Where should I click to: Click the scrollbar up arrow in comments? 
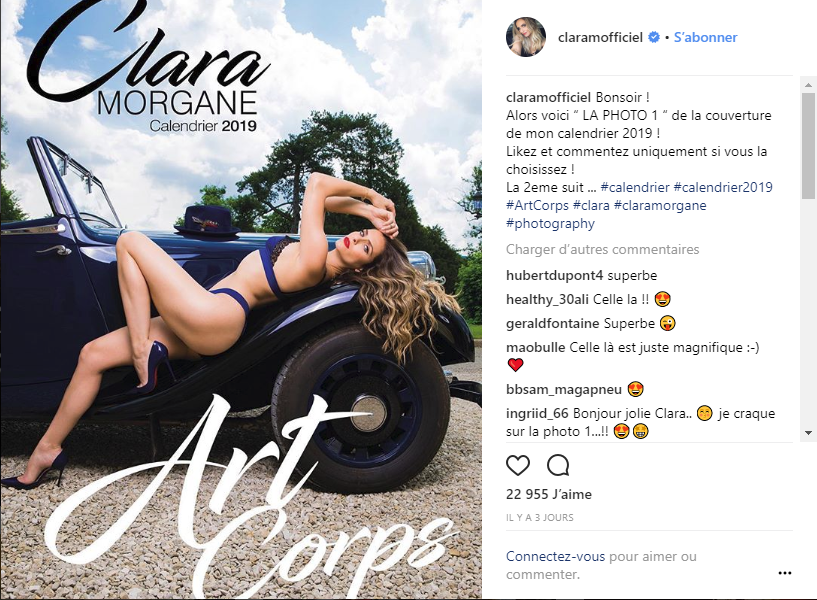pyautogui.click(x=808, y=84)
